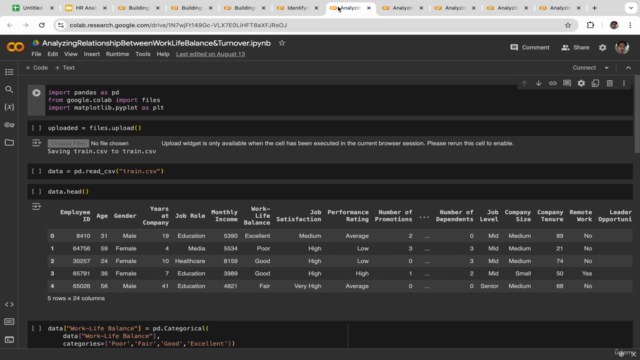This screenshot has width=640, height=360.
Task: Open the Google account avatar in Colab
Action: pyautogui.click(x=622, y=47)
